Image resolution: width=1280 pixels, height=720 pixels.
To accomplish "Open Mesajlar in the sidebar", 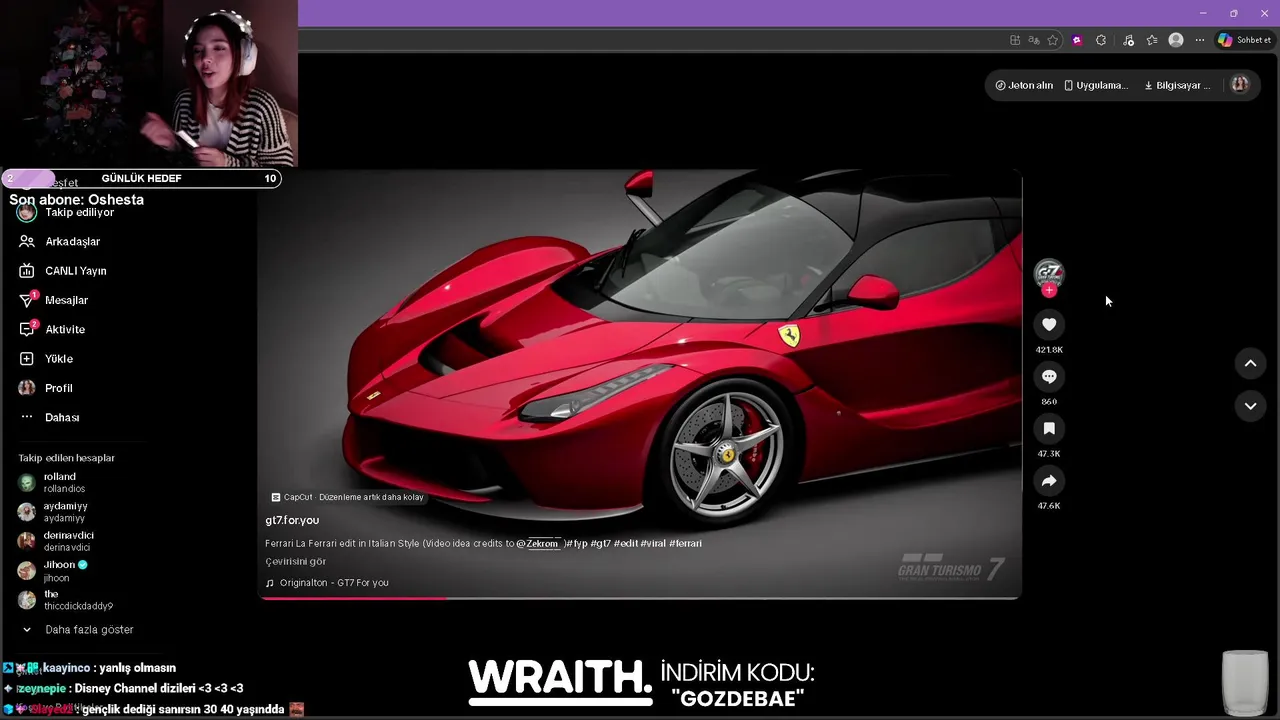I will click(54, 300).
